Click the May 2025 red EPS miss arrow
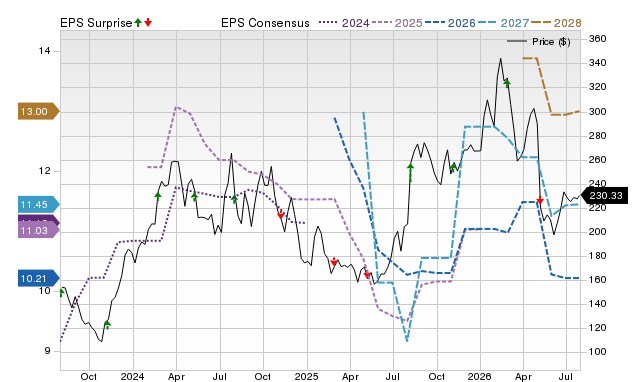The image size is (640, 382). [367, 275]
